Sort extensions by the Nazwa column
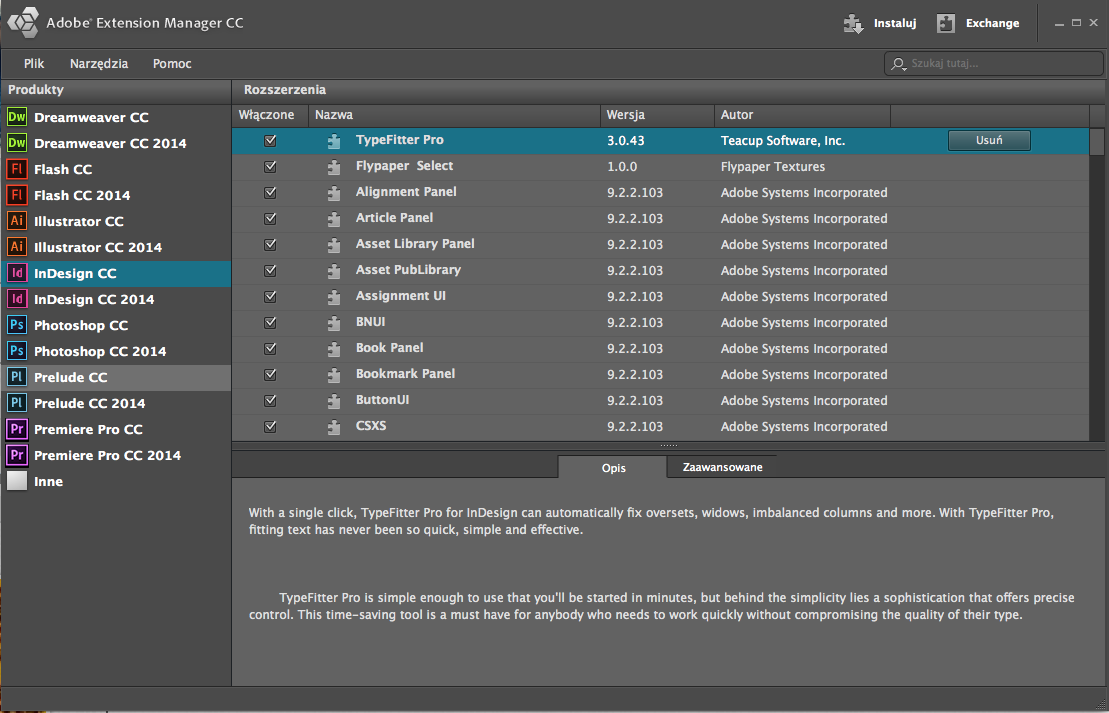The image size is (1109, 713). tap(456, 115)
